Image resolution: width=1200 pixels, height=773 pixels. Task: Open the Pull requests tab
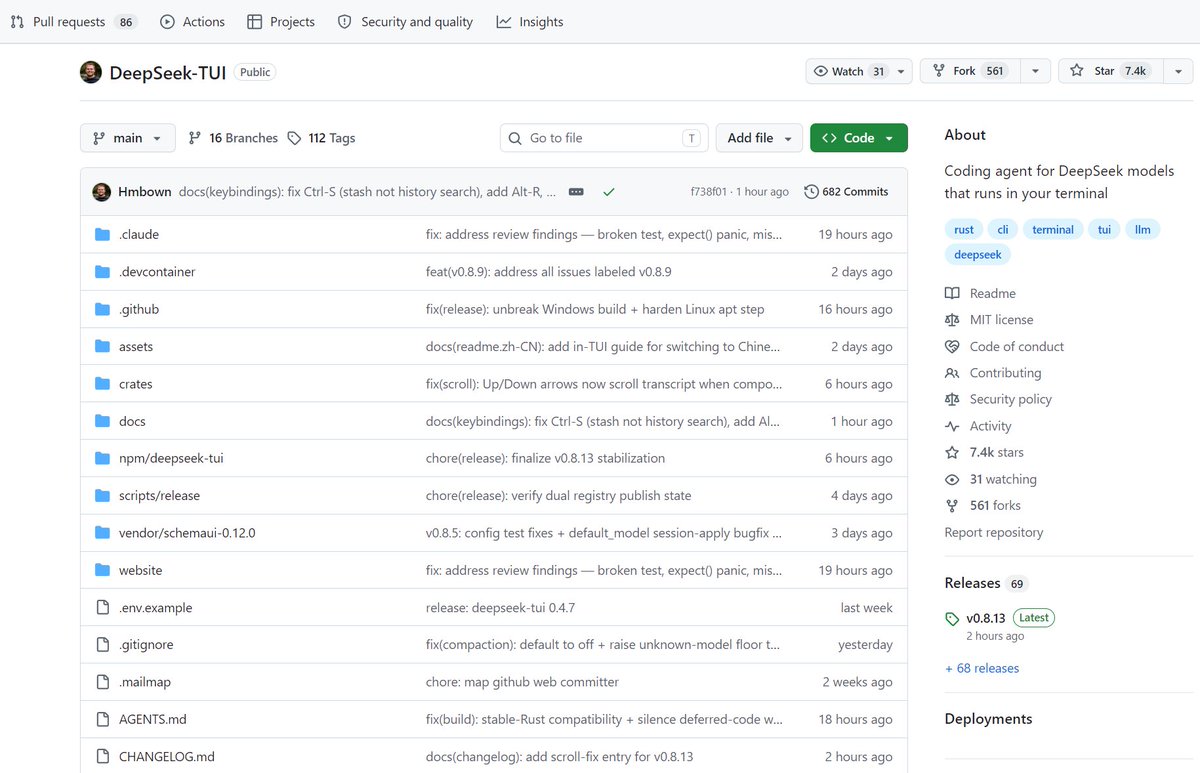(x=74, y=22)
